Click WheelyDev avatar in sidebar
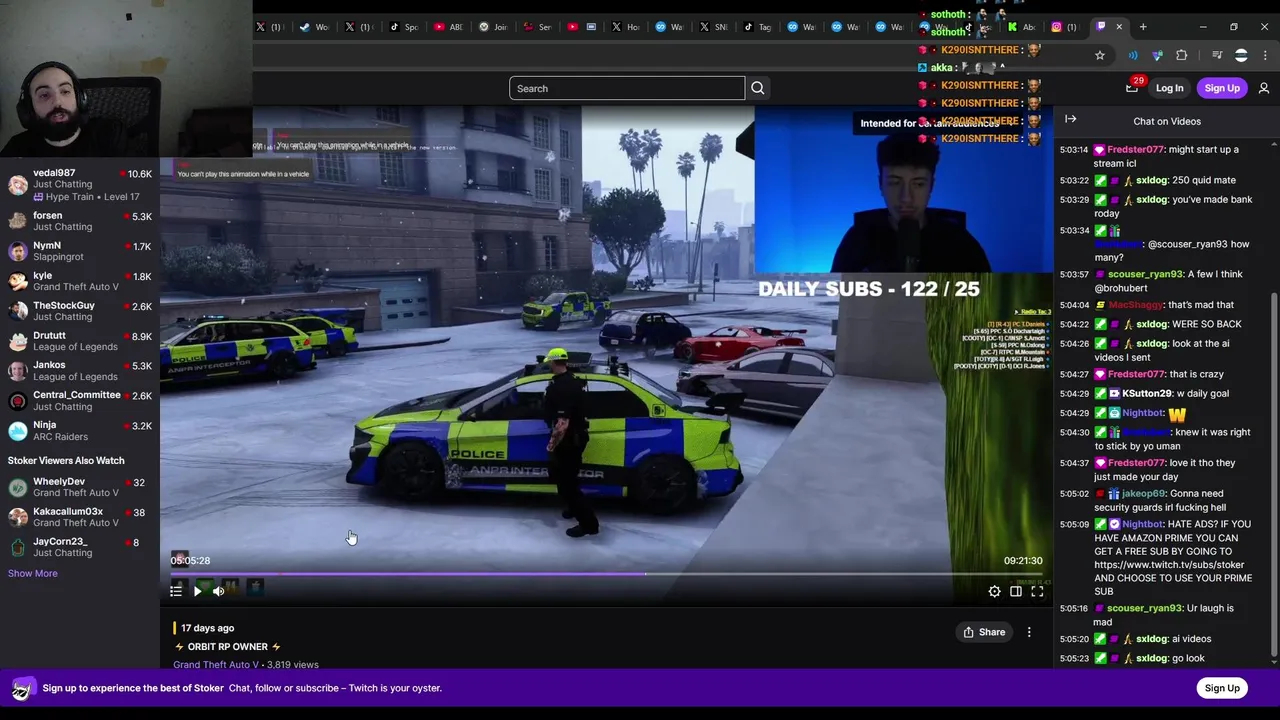Screen dimensions: 1280x720 coord(18,488)
